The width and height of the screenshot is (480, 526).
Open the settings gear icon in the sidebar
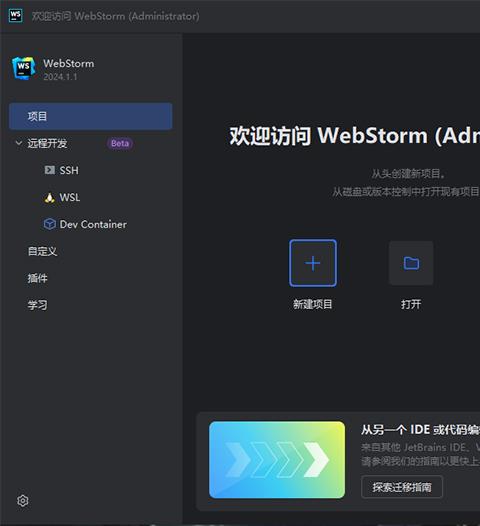click(x=23, y=501)
